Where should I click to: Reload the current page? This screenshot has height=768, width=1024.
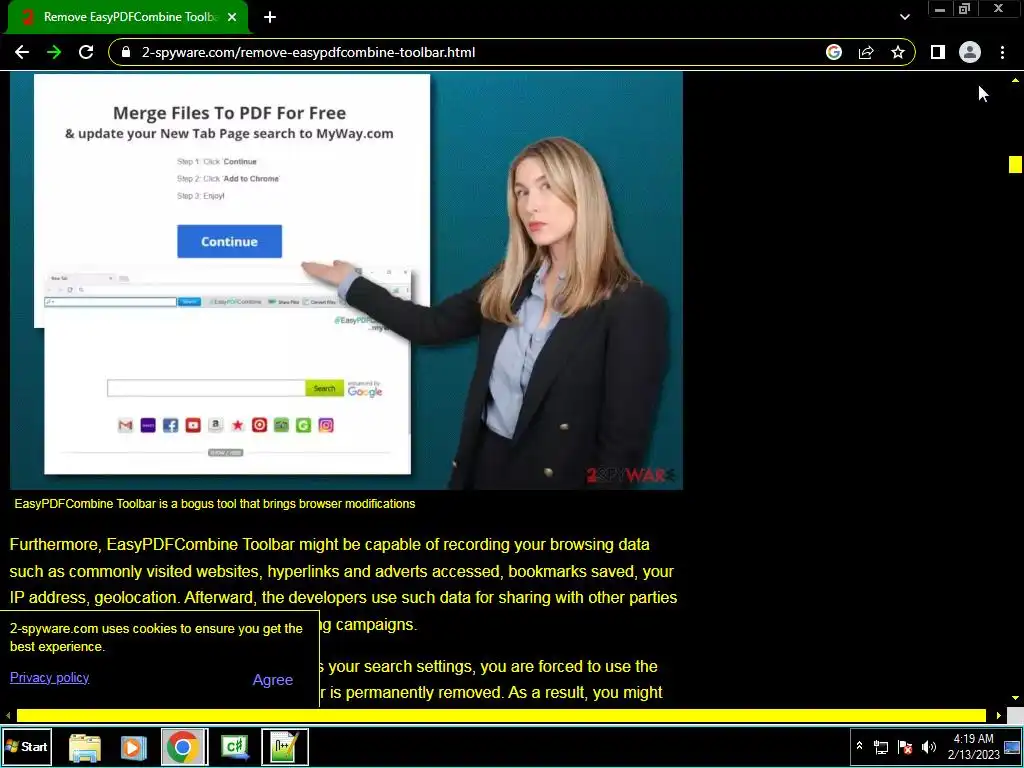86,52
